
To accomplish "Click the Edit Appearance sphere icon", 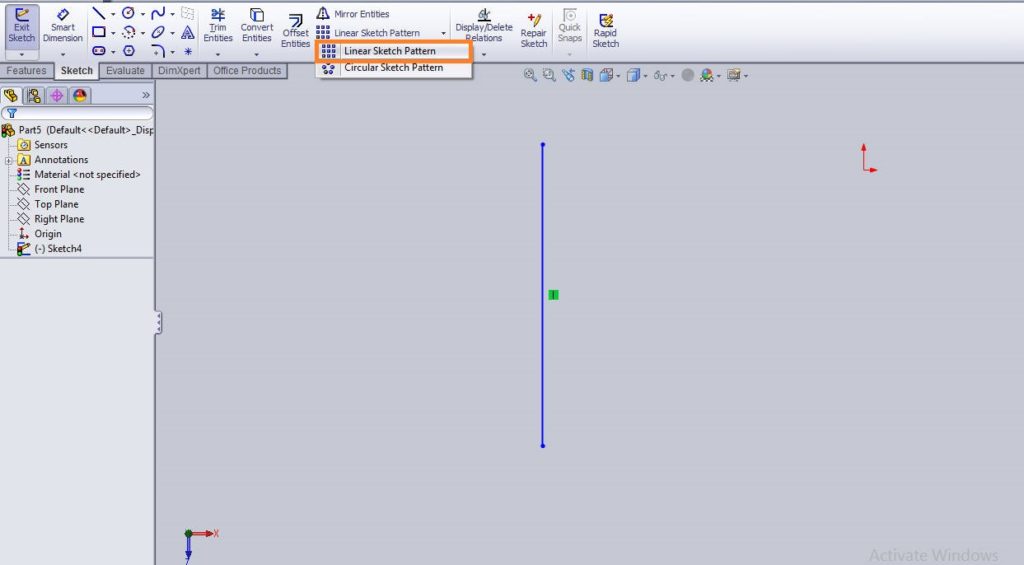I will point(687,75).
